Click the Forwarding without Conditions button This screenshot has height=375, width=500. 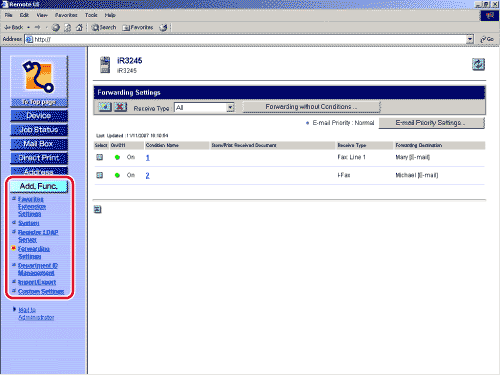311,107
